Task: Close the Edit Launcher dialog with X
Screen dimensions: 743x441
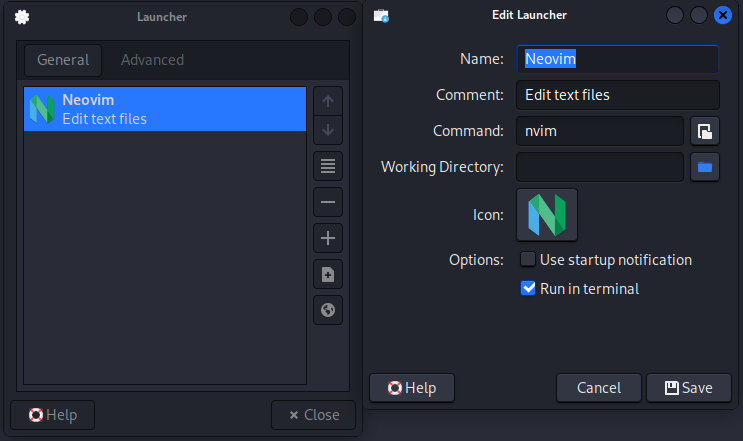Action: (x=723, y=16)
